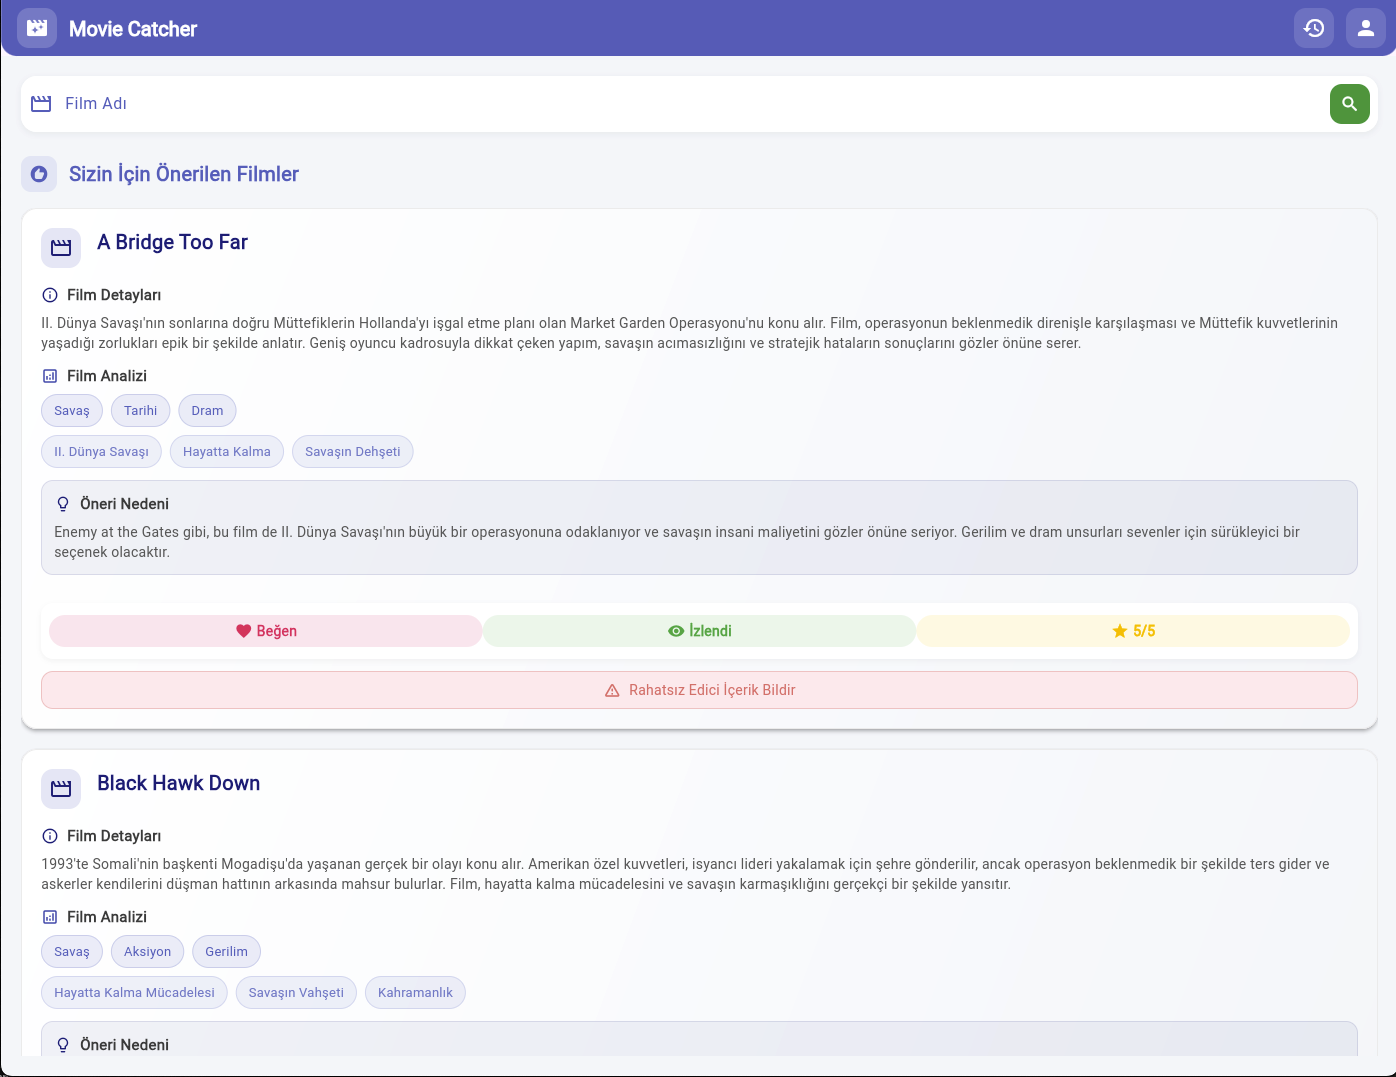
Task: Click the clapperboard icon in search field
Action: [x=41, y=104]
